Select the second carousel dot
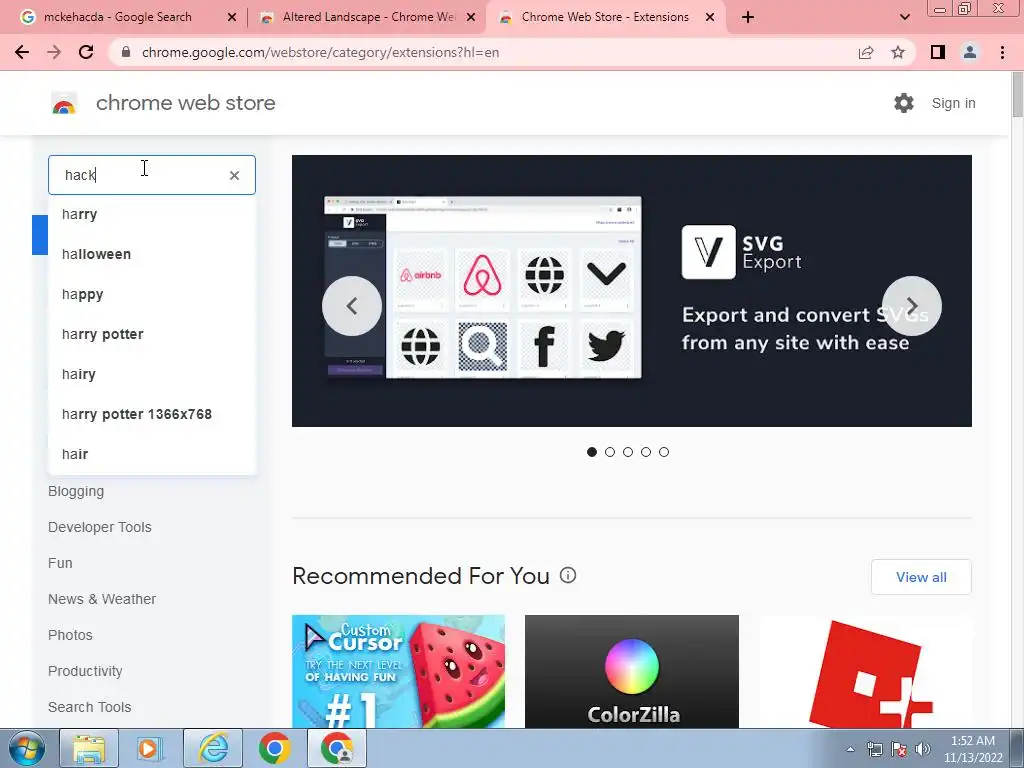Image resolution: width=1024 pixels, height=768 pixels. coord(610,452)
